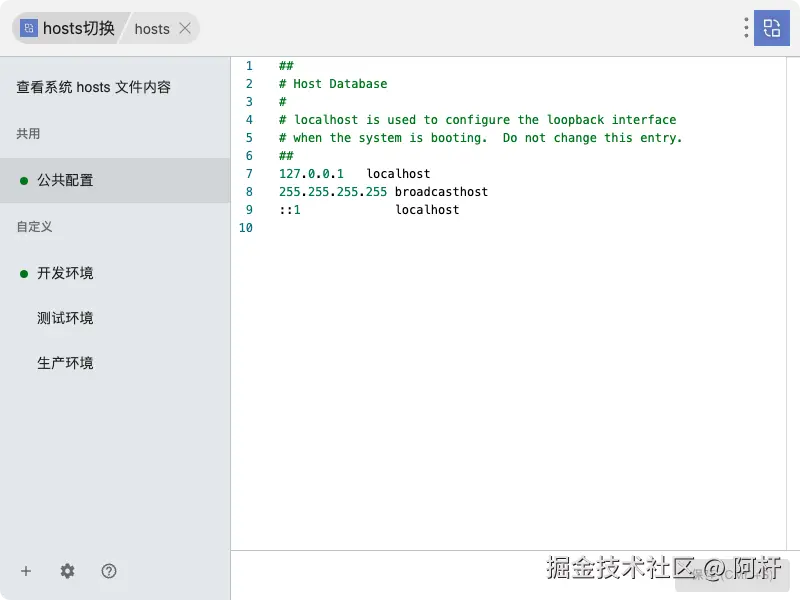This screenshot has height=600, width=800.
Task: Open the 公共配置 entry
Action: [66, 181]
